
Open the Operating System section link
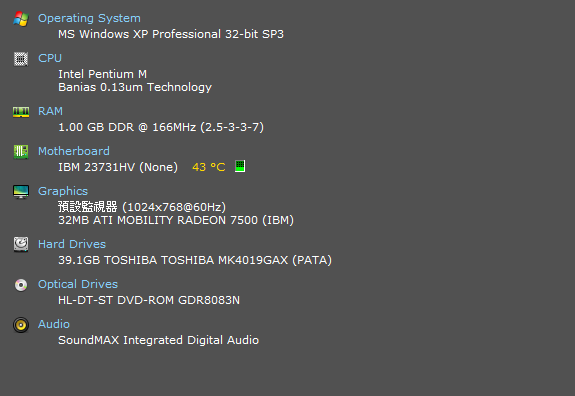coord(89,18)
